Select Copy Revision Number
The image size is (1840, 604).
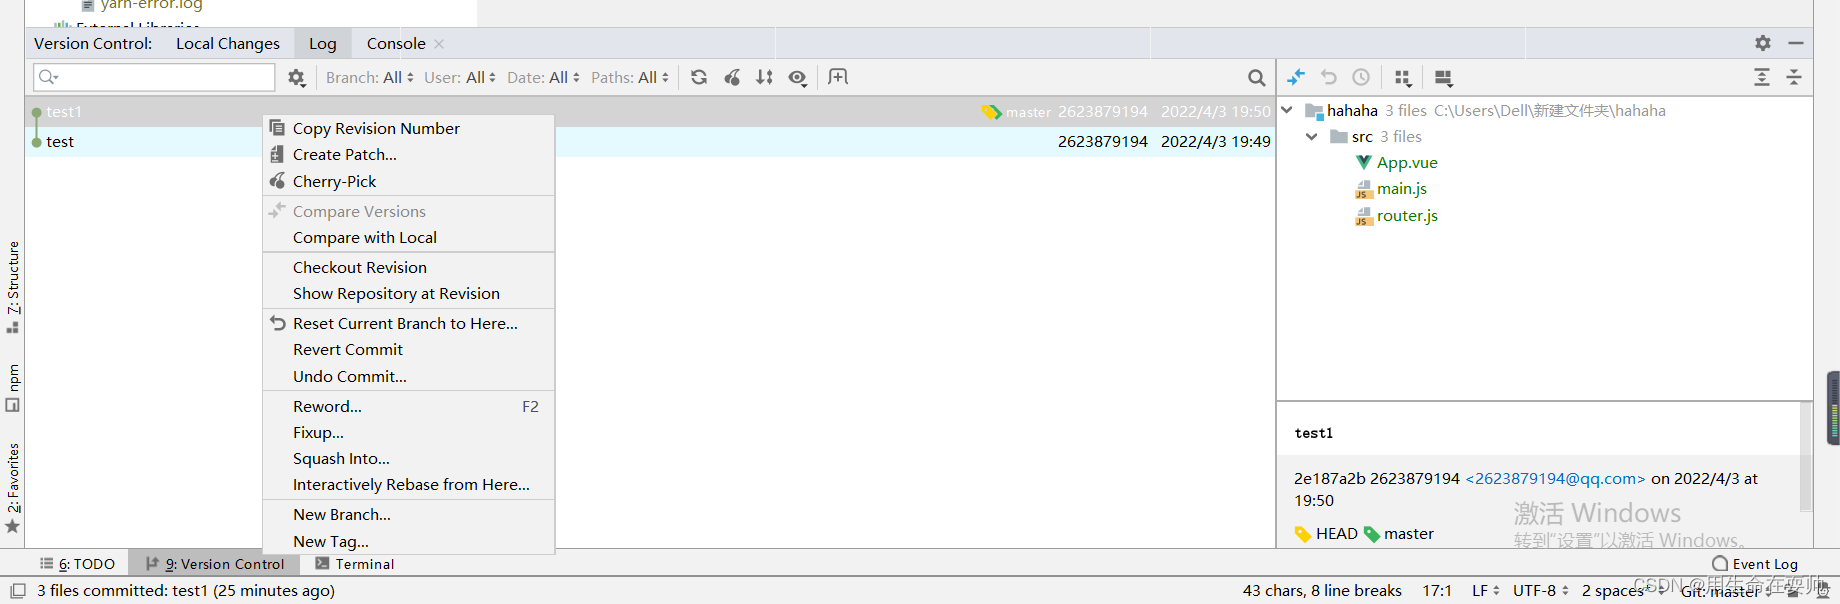pos(408,128)
